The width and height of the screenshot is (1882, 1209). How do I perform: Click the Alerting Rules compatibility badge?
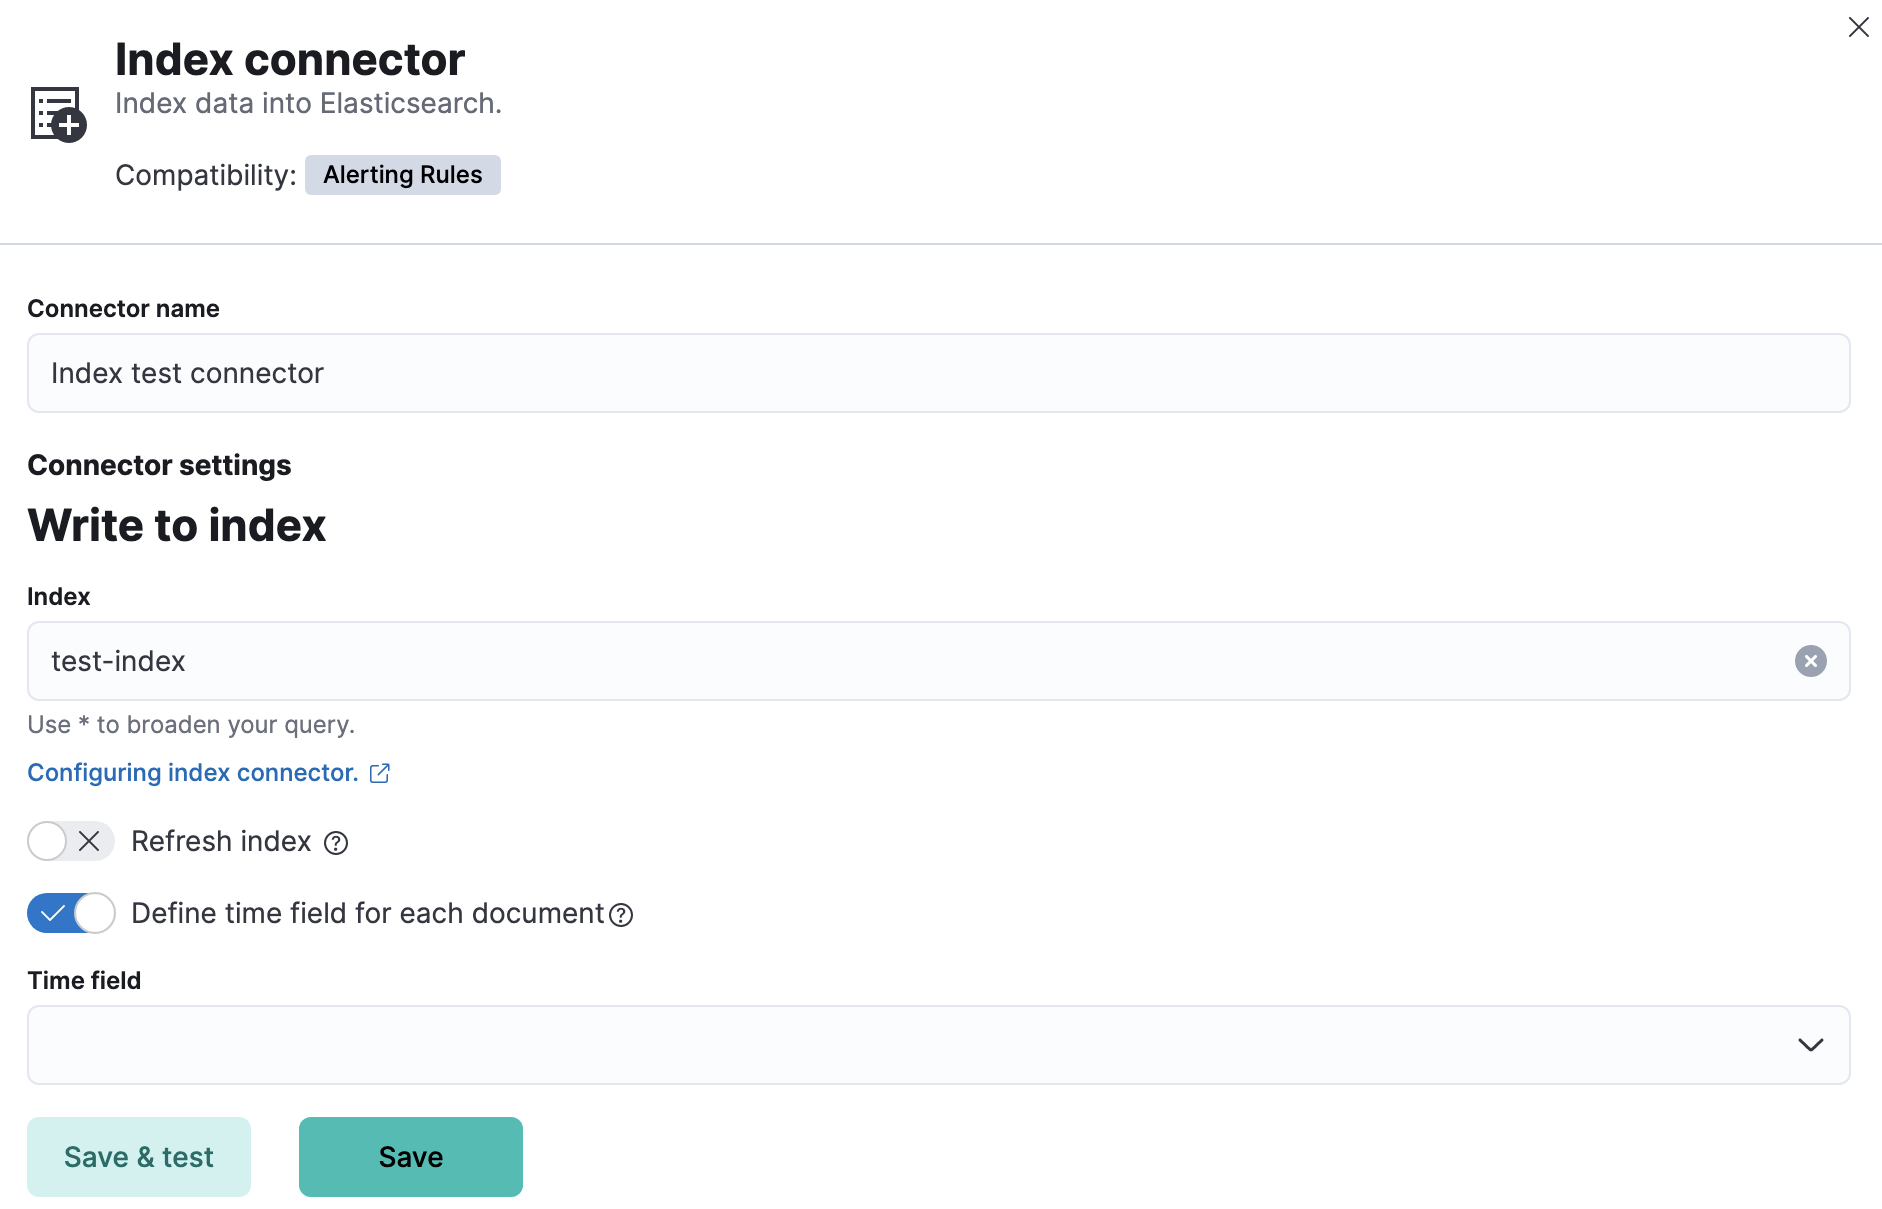(x=402, y=175)
